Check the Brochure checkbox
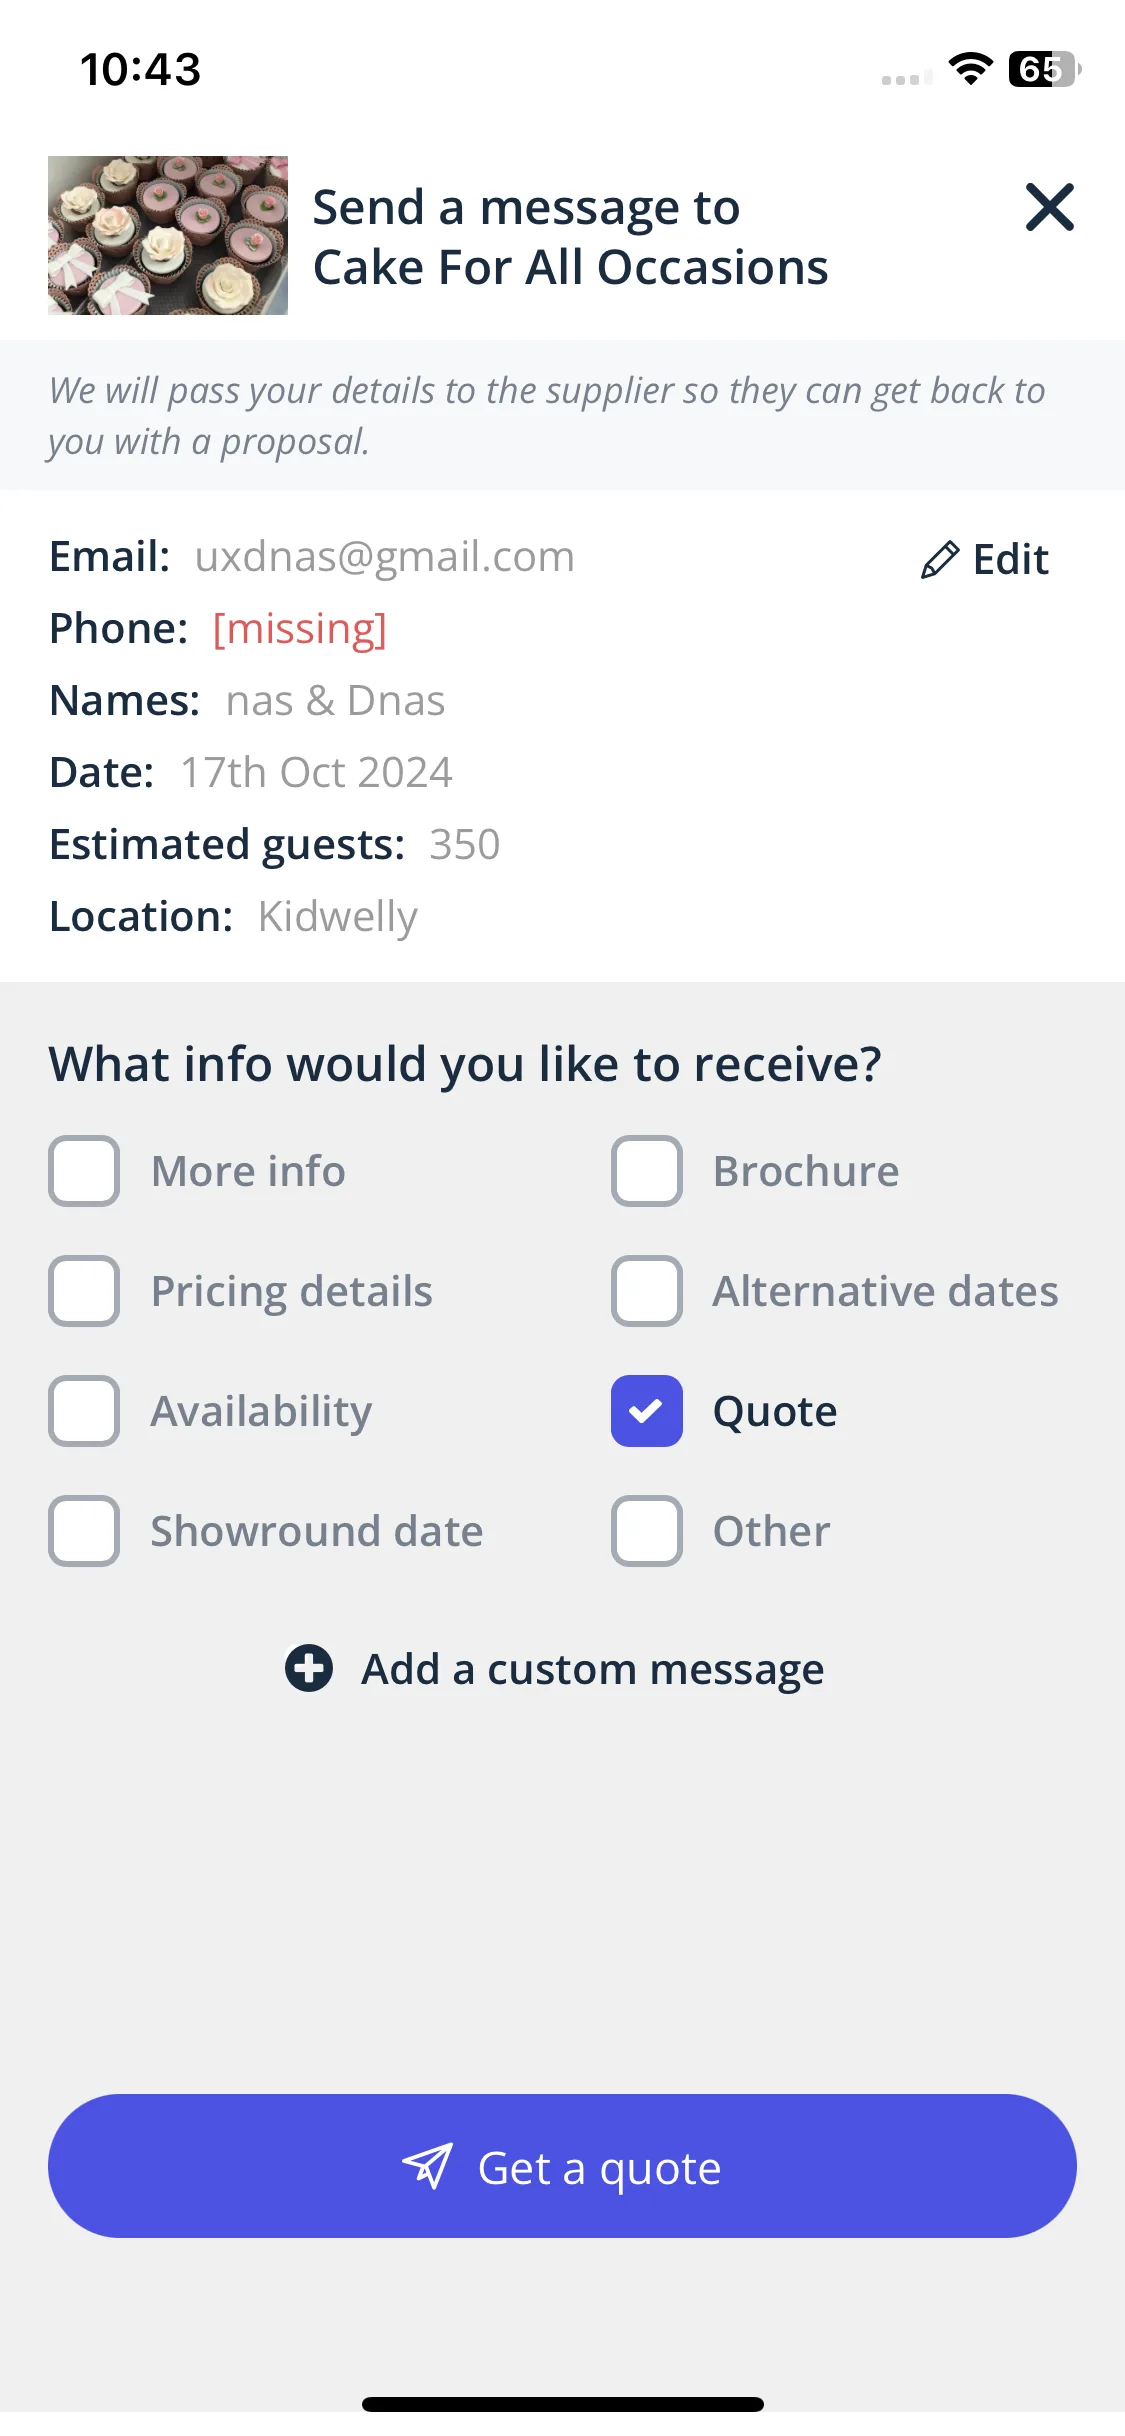Image resolution: width=1125 pixels, height=2436 pixels. click(647, 1171)
